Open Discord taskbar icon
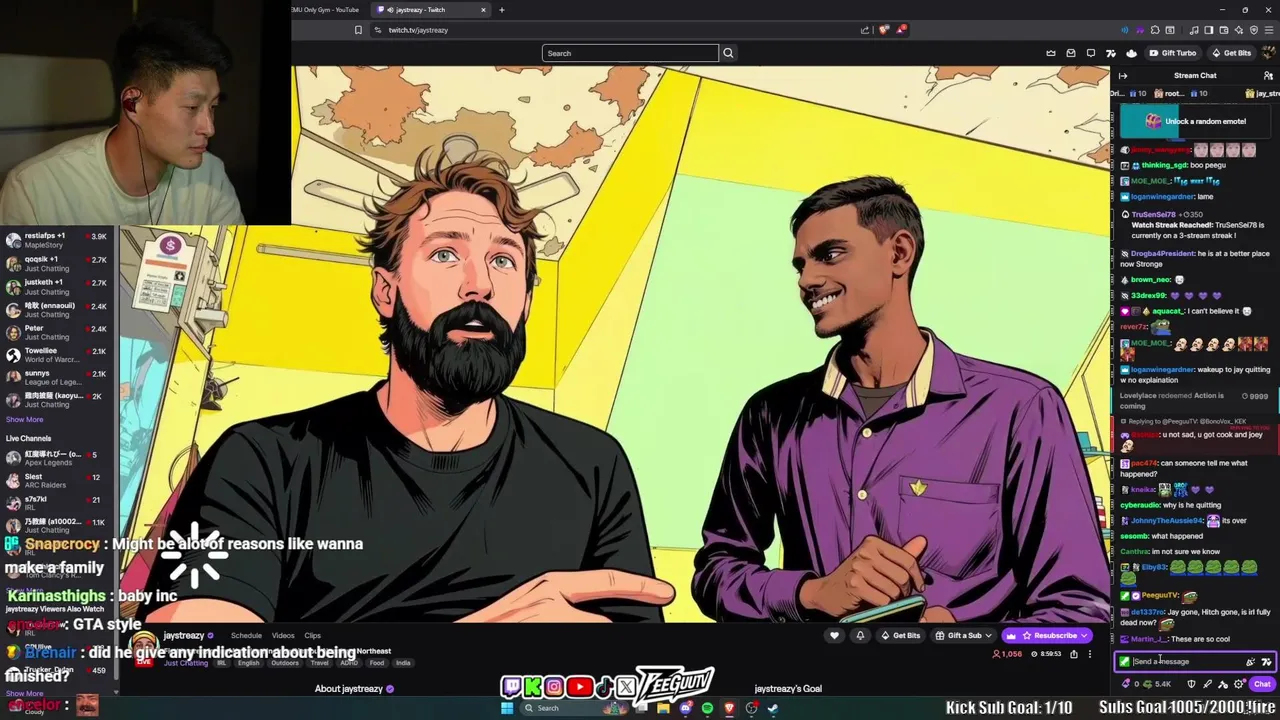 pos(686,708)
